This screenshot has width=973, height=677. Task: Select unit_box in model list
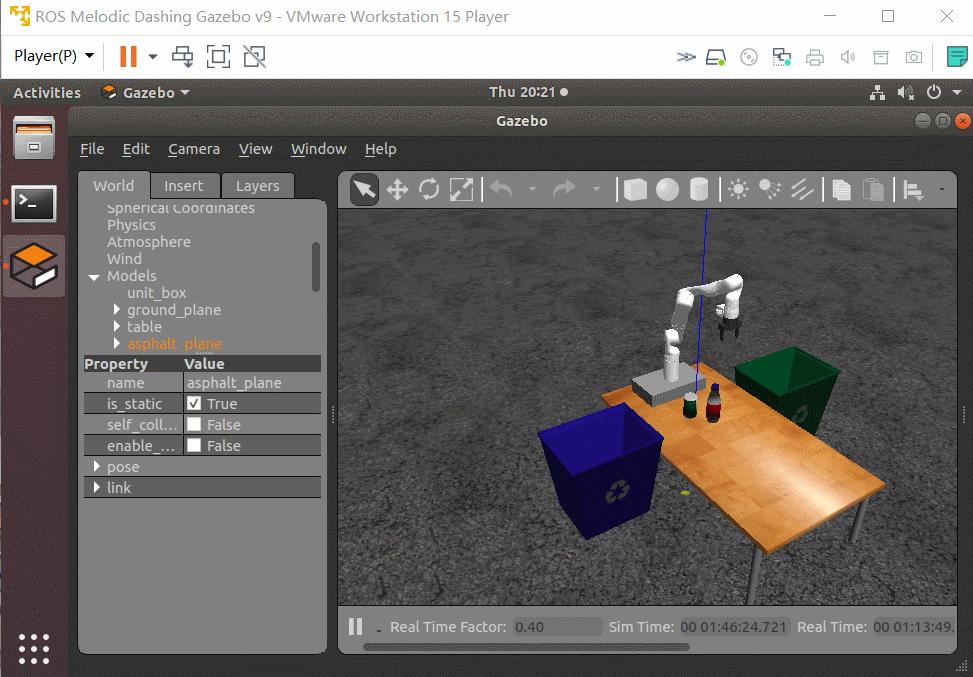(x=156, y=293)
